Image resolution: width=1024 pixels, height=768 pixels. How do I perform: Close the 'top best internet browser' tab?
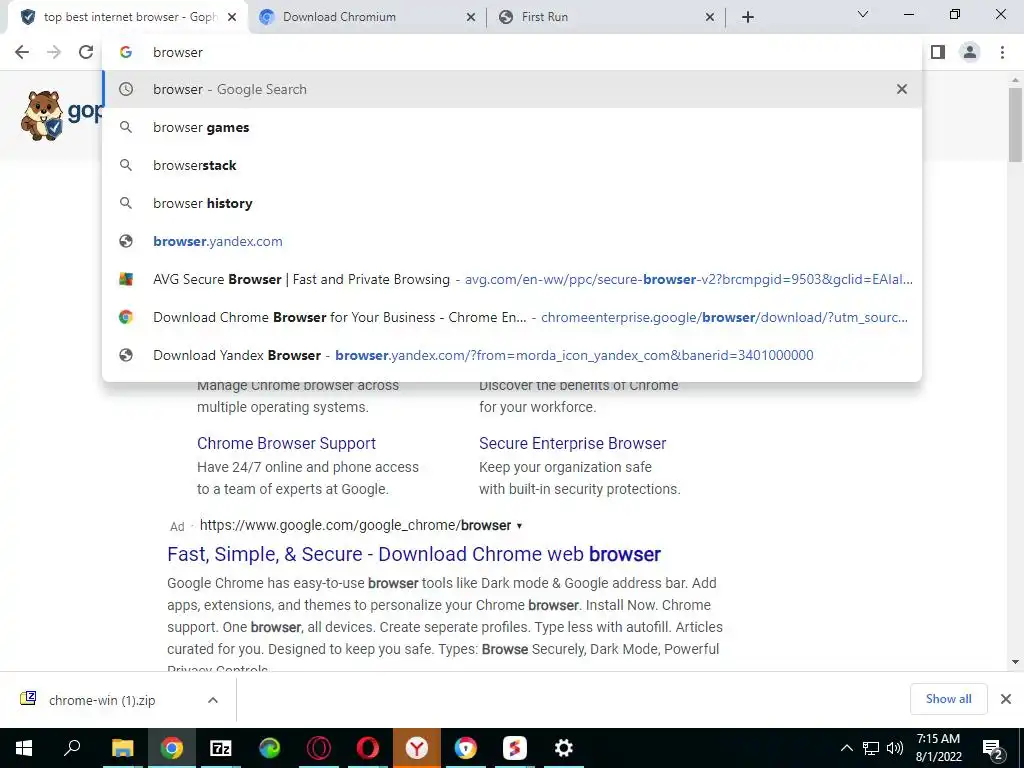pos(232,17)
